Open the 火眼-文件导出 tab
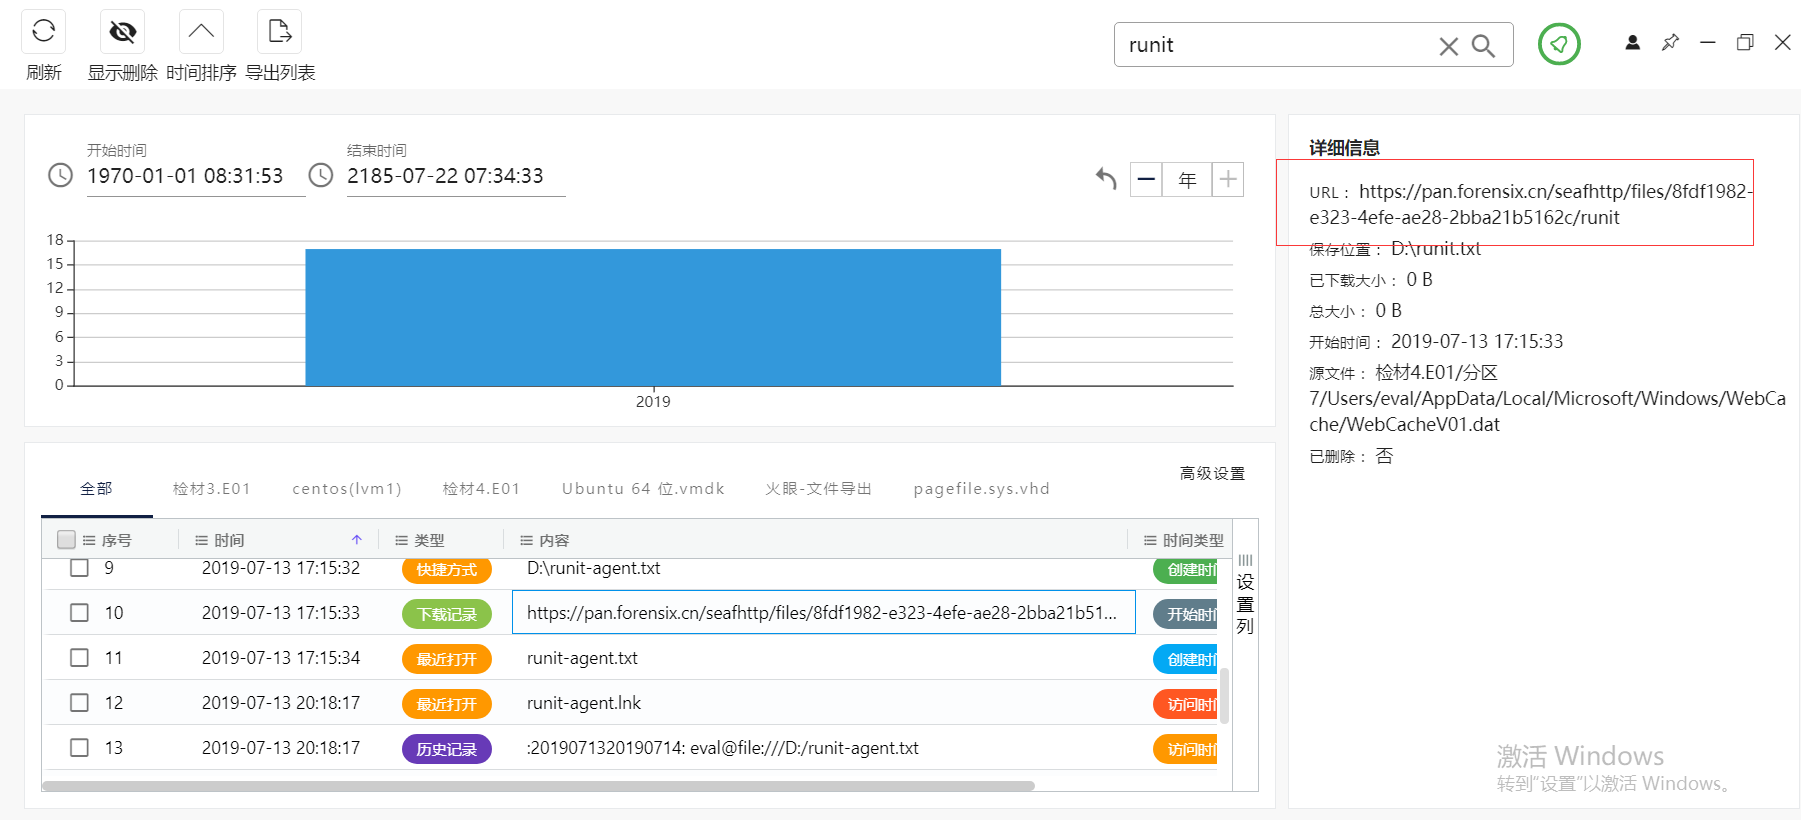The image size is (1801, 820). click(819, 488)
